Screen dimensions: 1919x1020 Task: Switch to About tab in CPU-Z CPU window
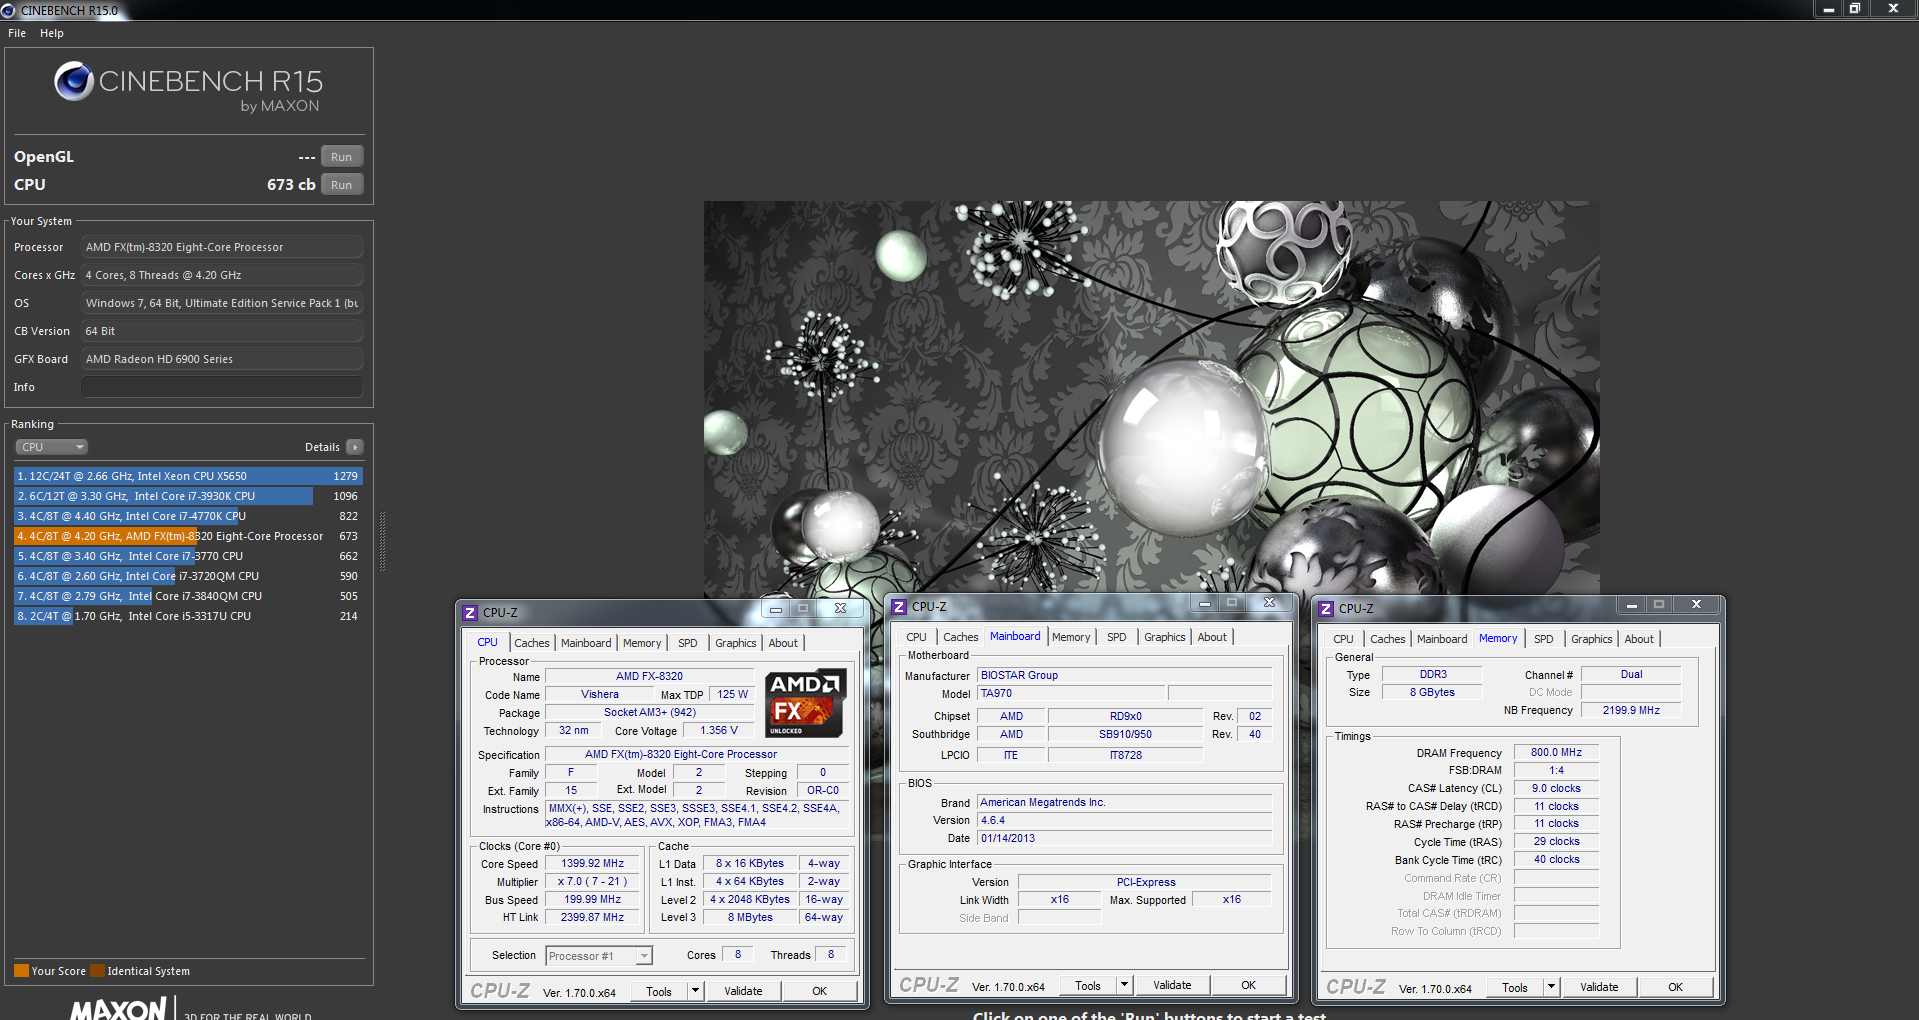[x=783, y=643]
